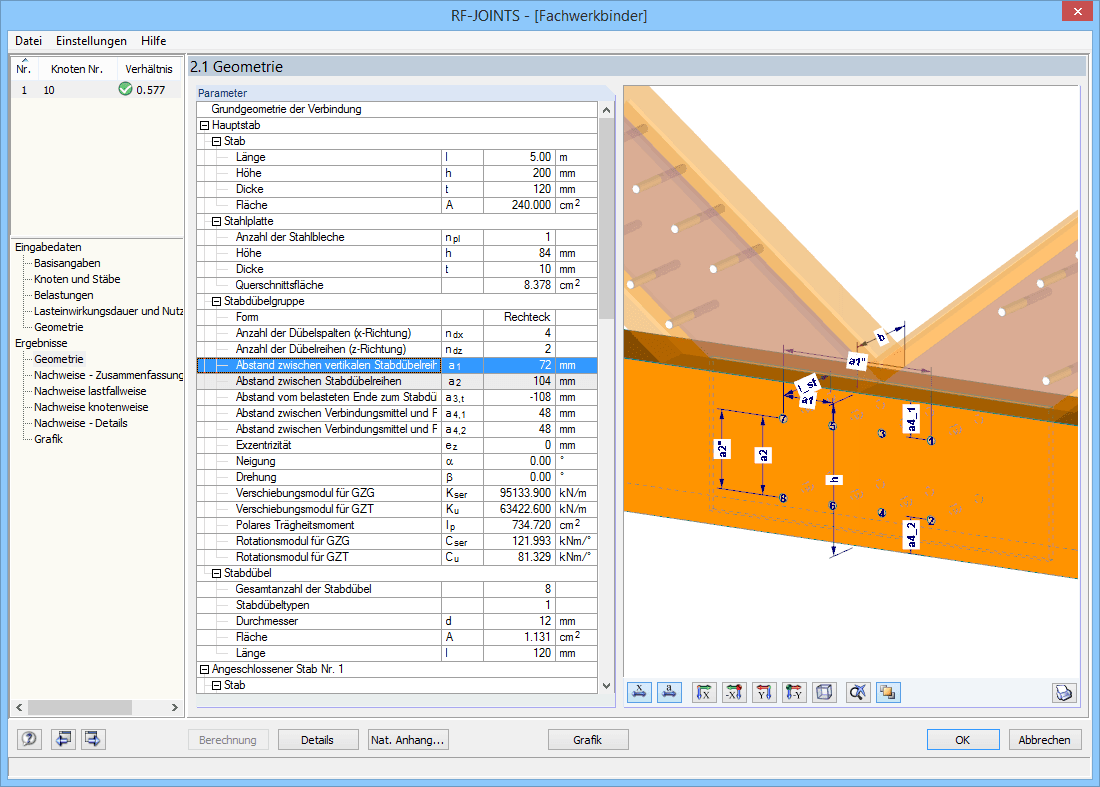Close the RF-JOINTS window

pos(1078,12)
